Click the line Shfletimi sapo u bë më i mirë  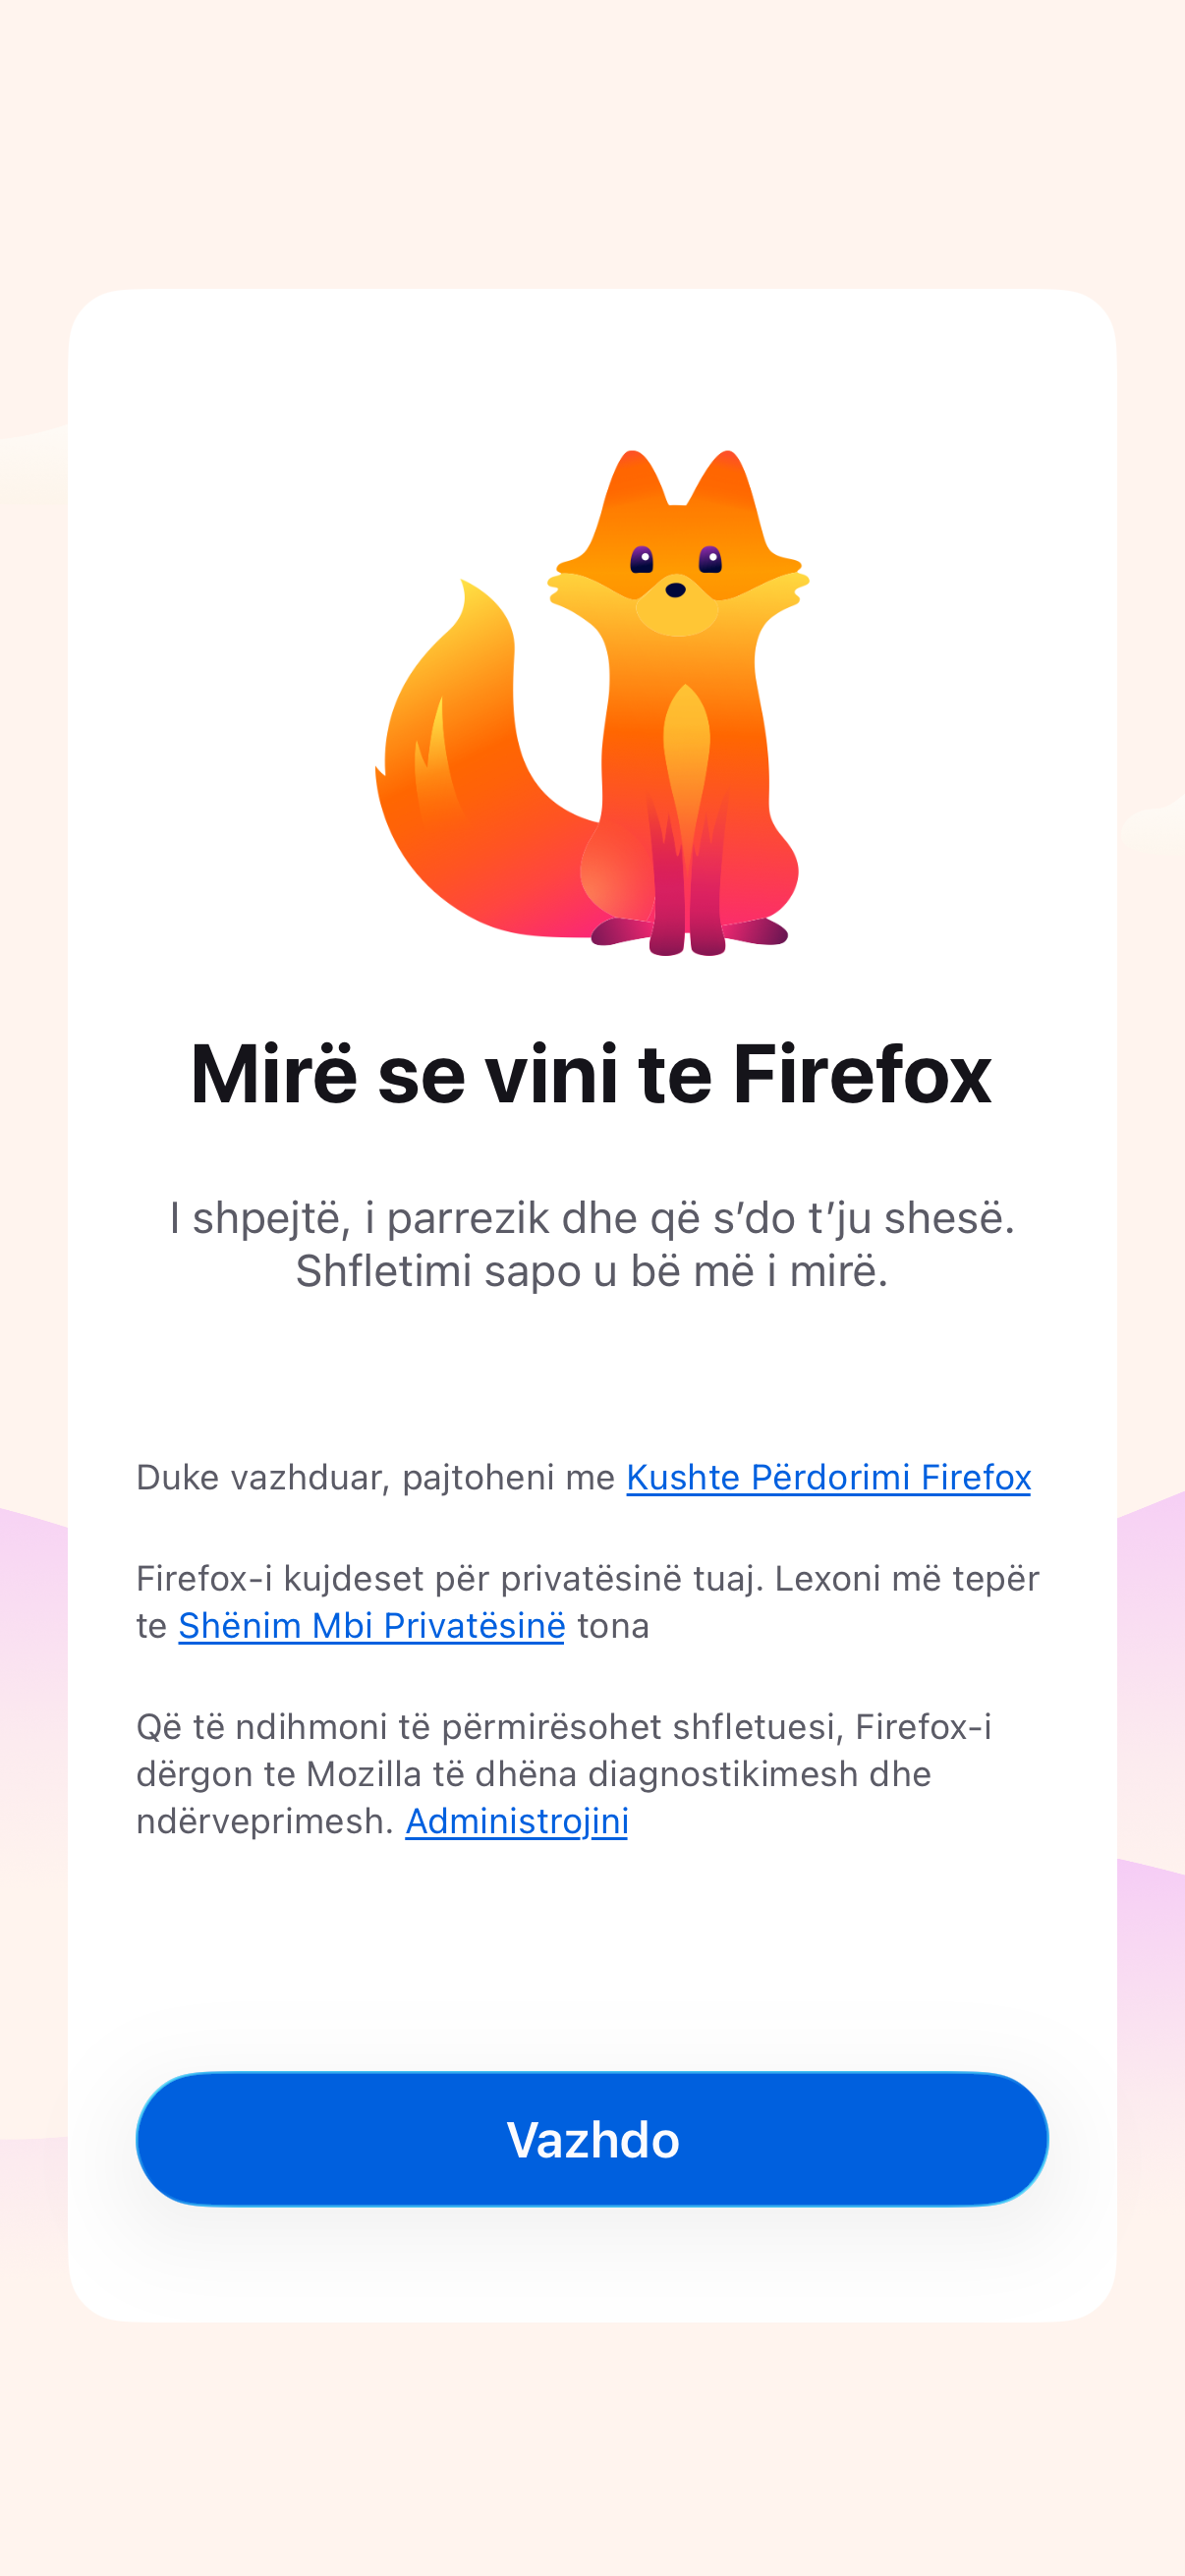tap(592, 1271)
